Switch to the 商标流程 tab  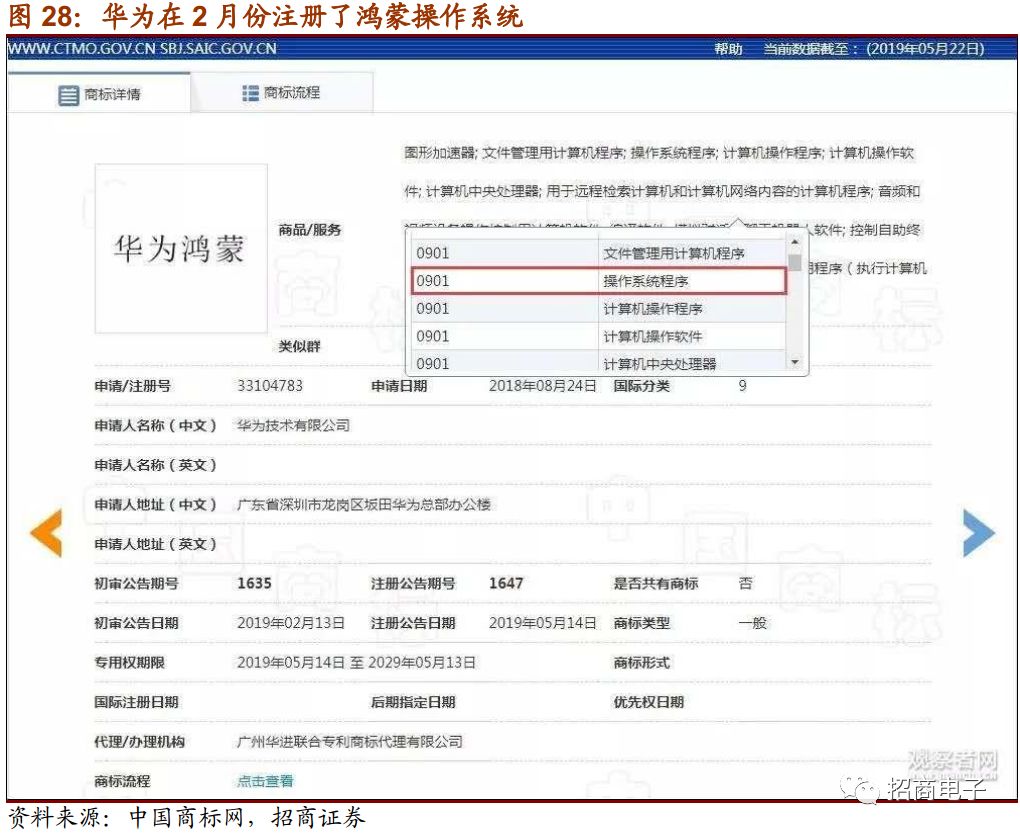(x=282, y=92)
